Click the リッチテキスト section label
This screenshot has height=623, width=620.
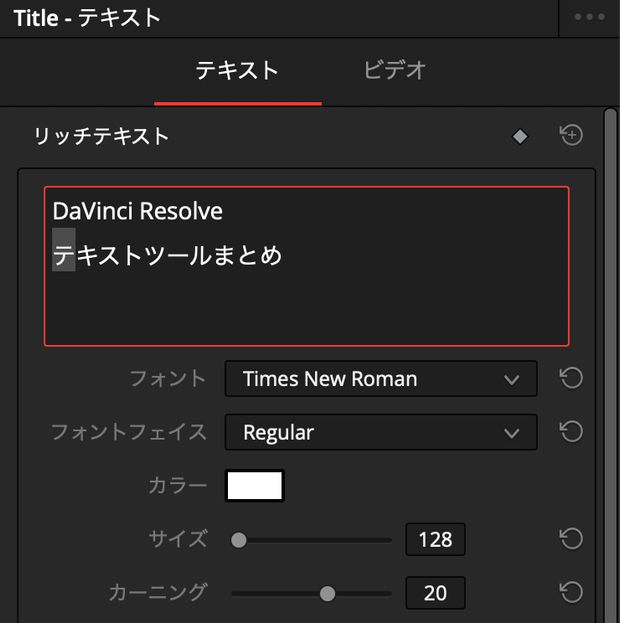102,136
